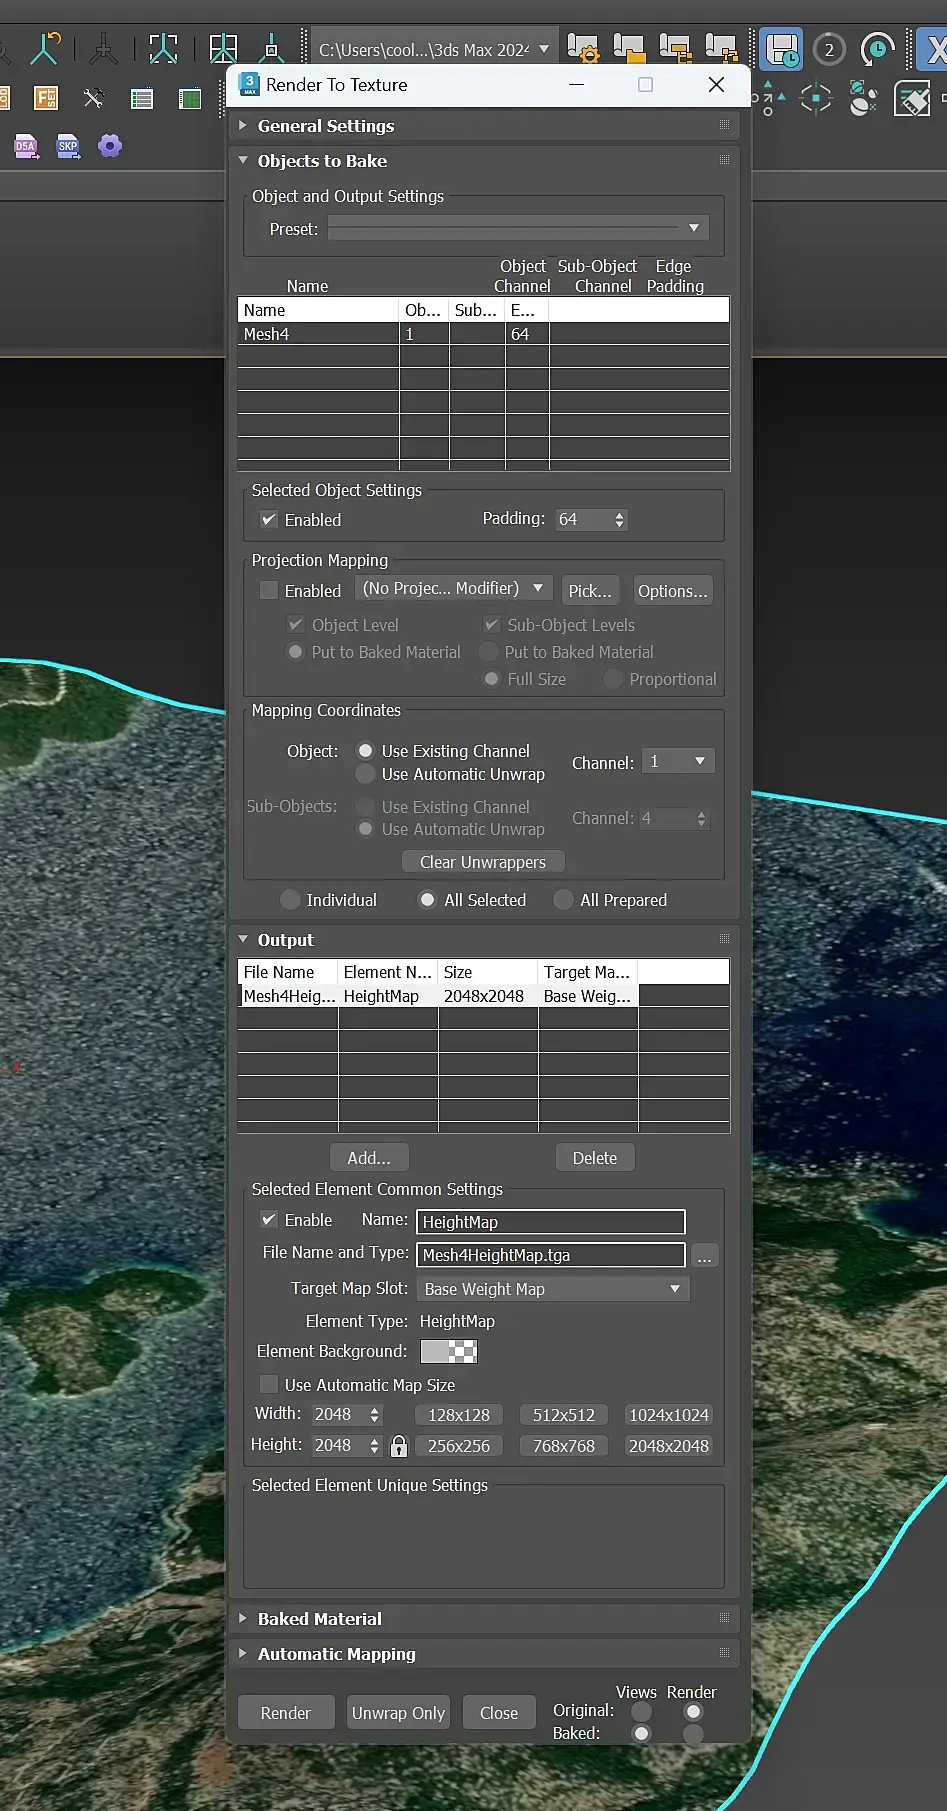The image size is (947, 1811).
Task: Click the teal link icon with orange arrow
Action: [x=45, y=48]
